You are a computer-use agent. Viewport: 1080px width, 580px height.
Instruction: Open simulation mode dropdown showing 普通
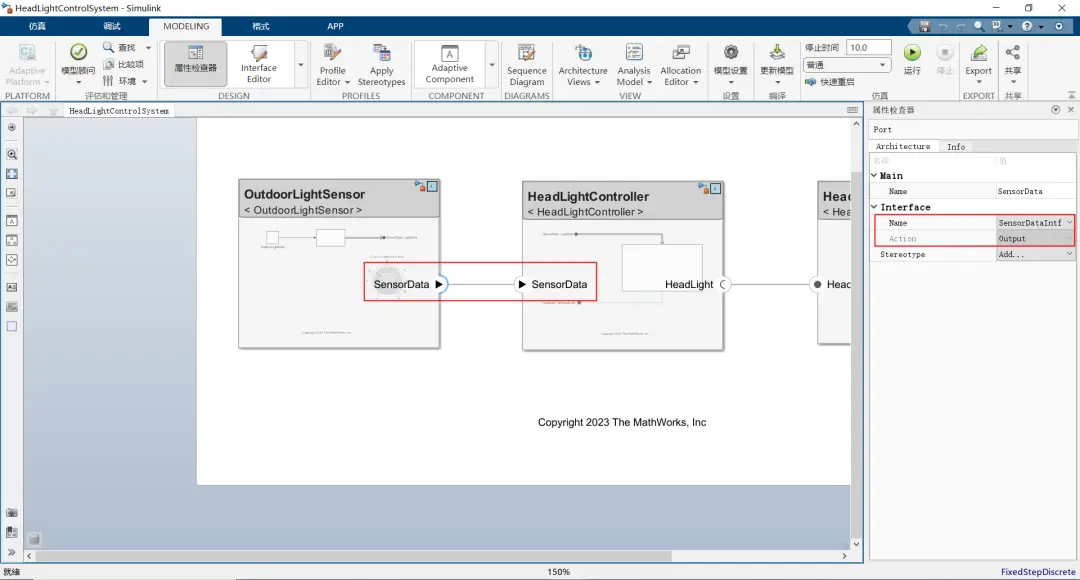coord(847,65)
